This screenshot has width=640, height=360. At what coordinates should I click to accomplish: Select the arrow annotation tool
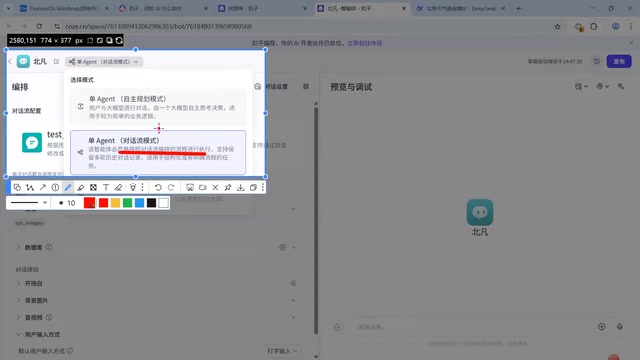42,187
